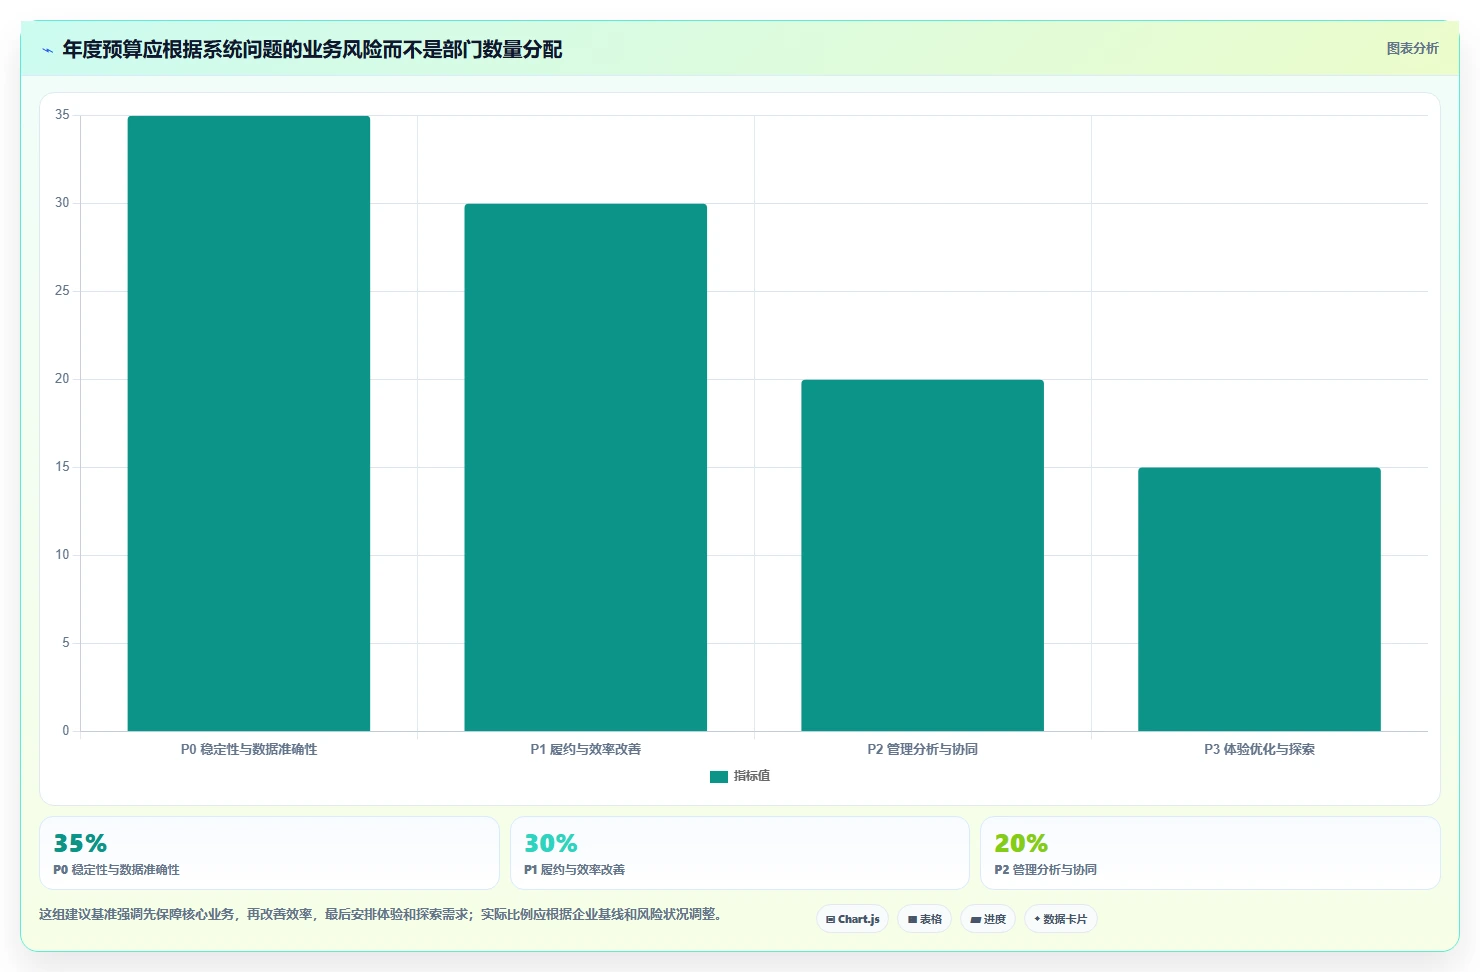Click x-axis label P3 体验优化与探索

(1259, 749)
